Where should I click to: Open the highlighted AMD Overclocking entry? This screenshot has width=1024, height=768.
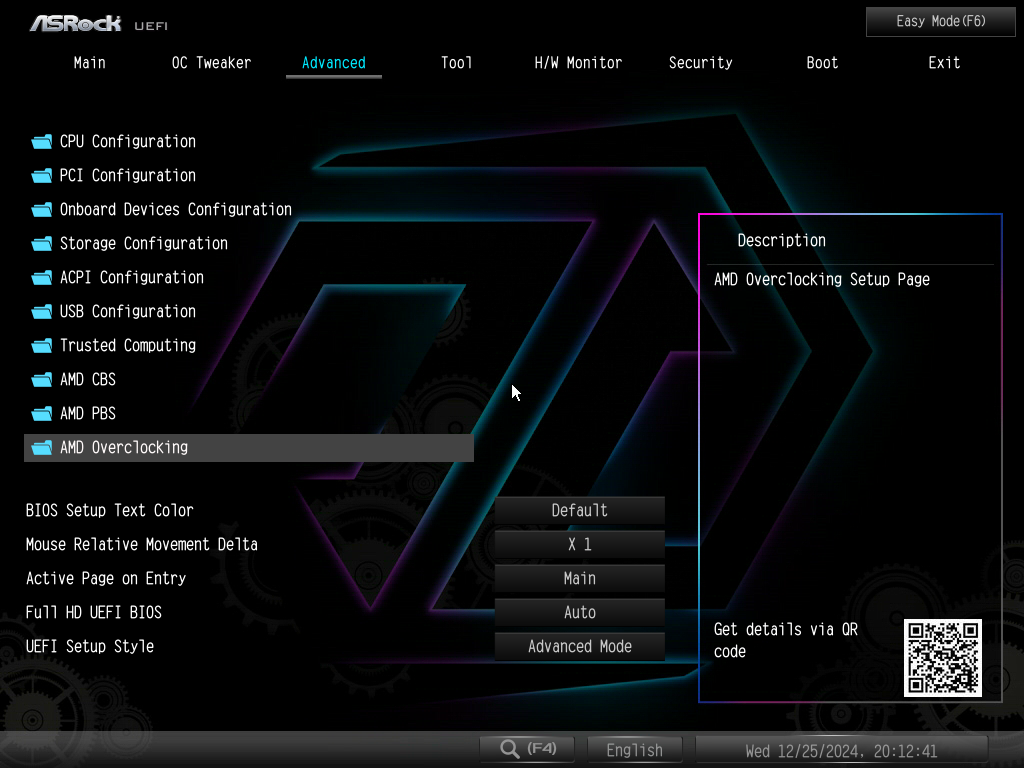click(x=249, y=447)
